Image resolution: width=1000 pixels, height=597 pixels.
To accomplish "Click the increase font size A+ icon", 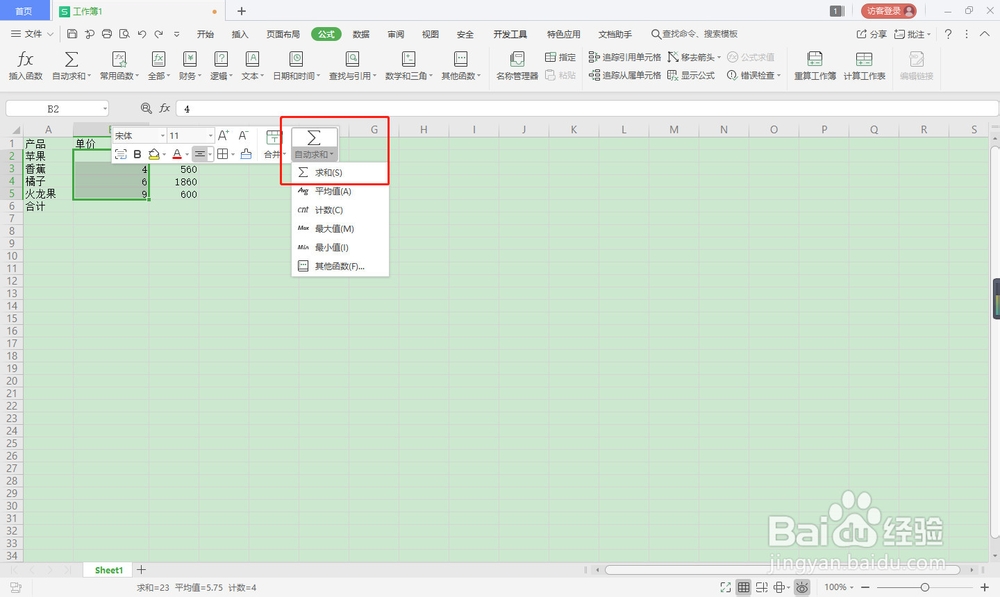I will coord(223,135).
